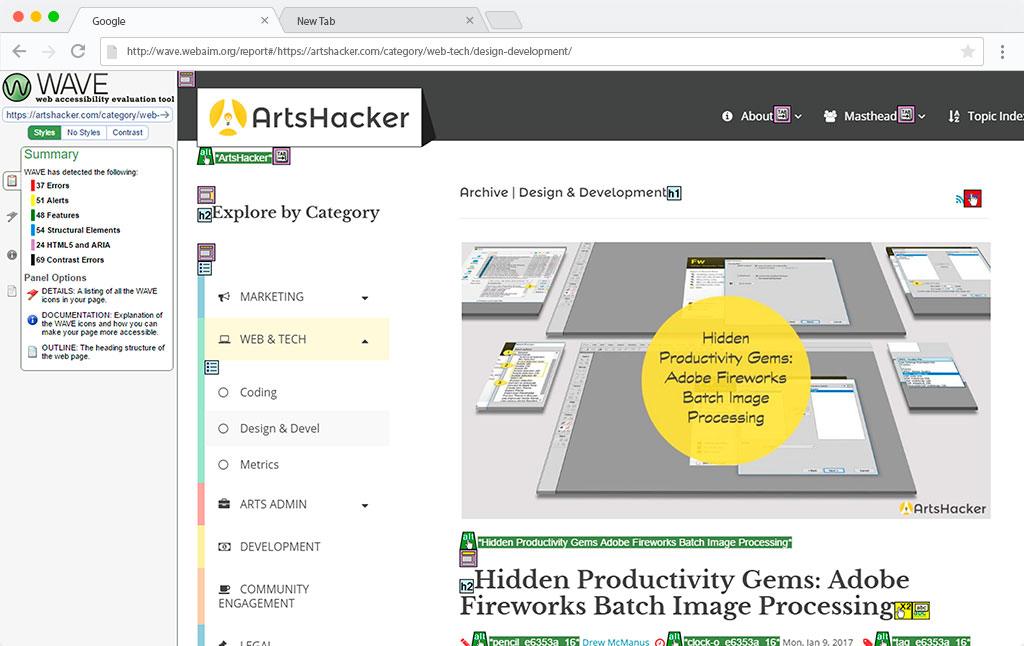The height and width of the screenshot is (646, 1024).
Task: Click the WAVE ARIA icon next to Masthead
Action: coord(906,114)
